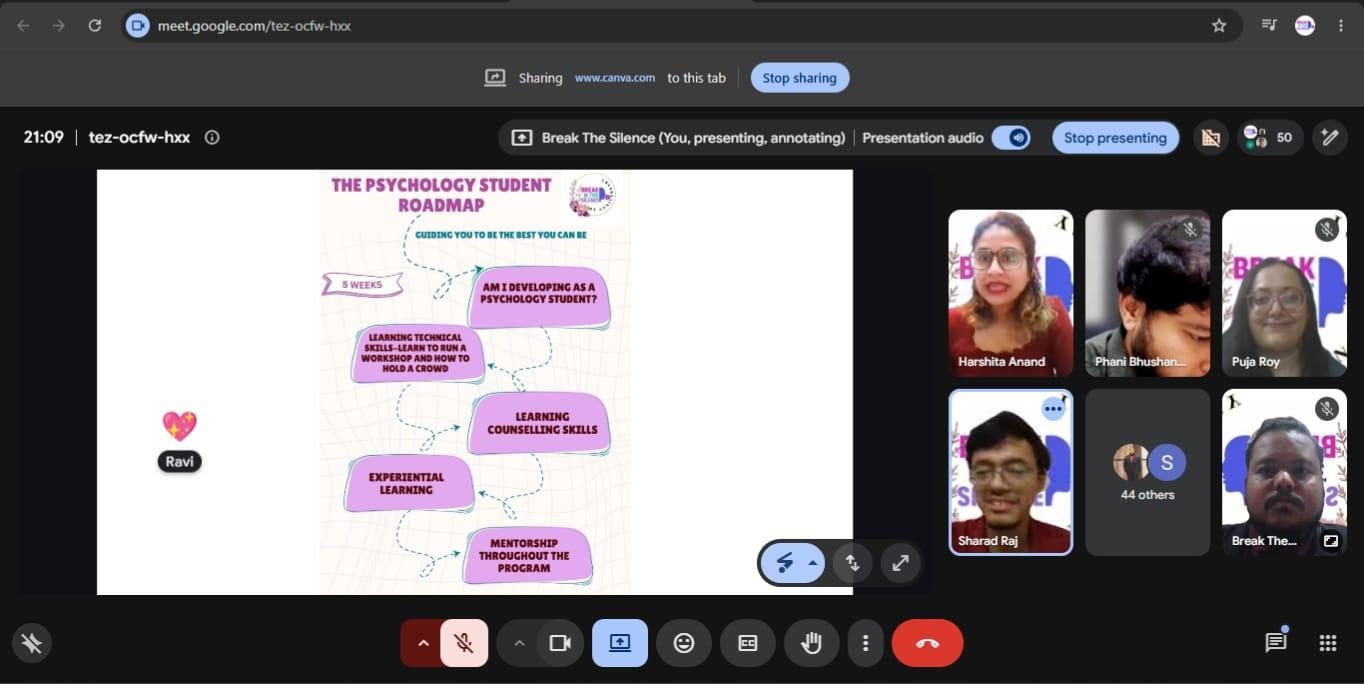
Task: Click the Ravi heart reaction
Action: 180,426
